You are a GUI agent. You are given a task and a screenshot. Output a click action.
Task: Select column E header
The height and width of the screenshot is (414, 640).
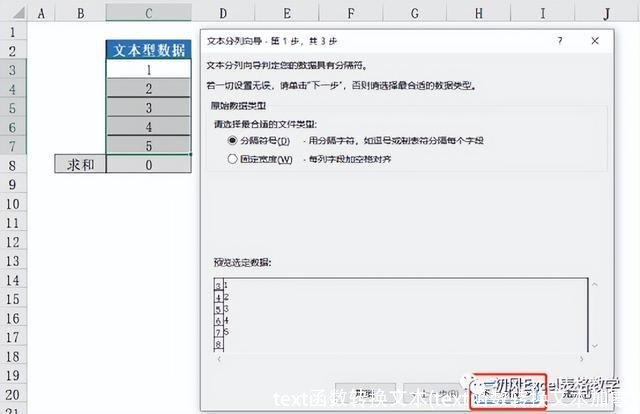pyautogui.click(x=287, y=13)
